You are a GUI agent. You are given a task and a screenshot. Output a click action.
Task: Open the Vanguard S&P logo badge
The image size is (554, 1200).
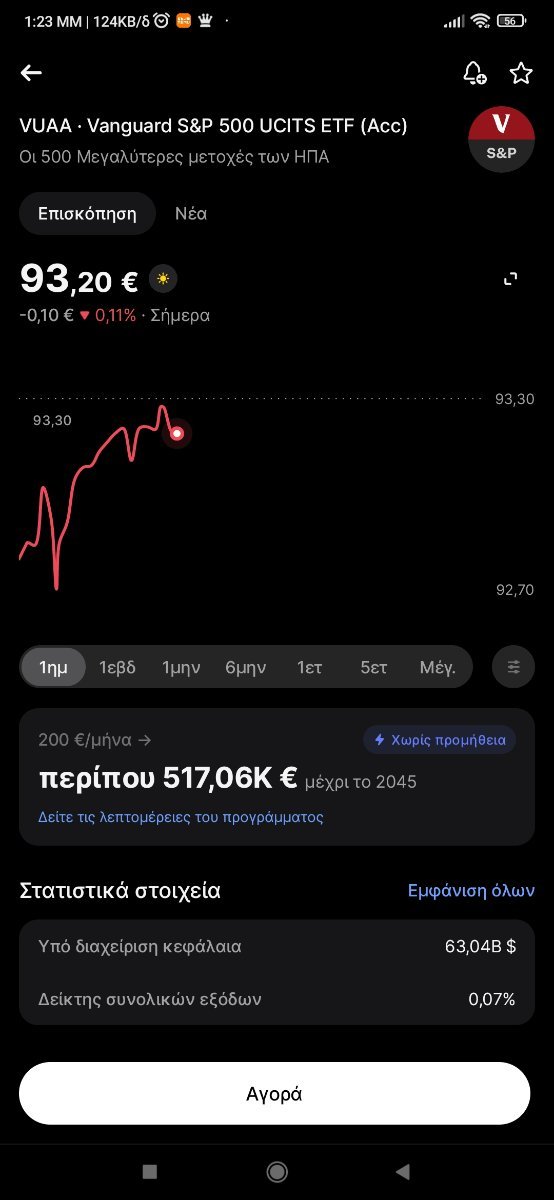click(501, 139)
